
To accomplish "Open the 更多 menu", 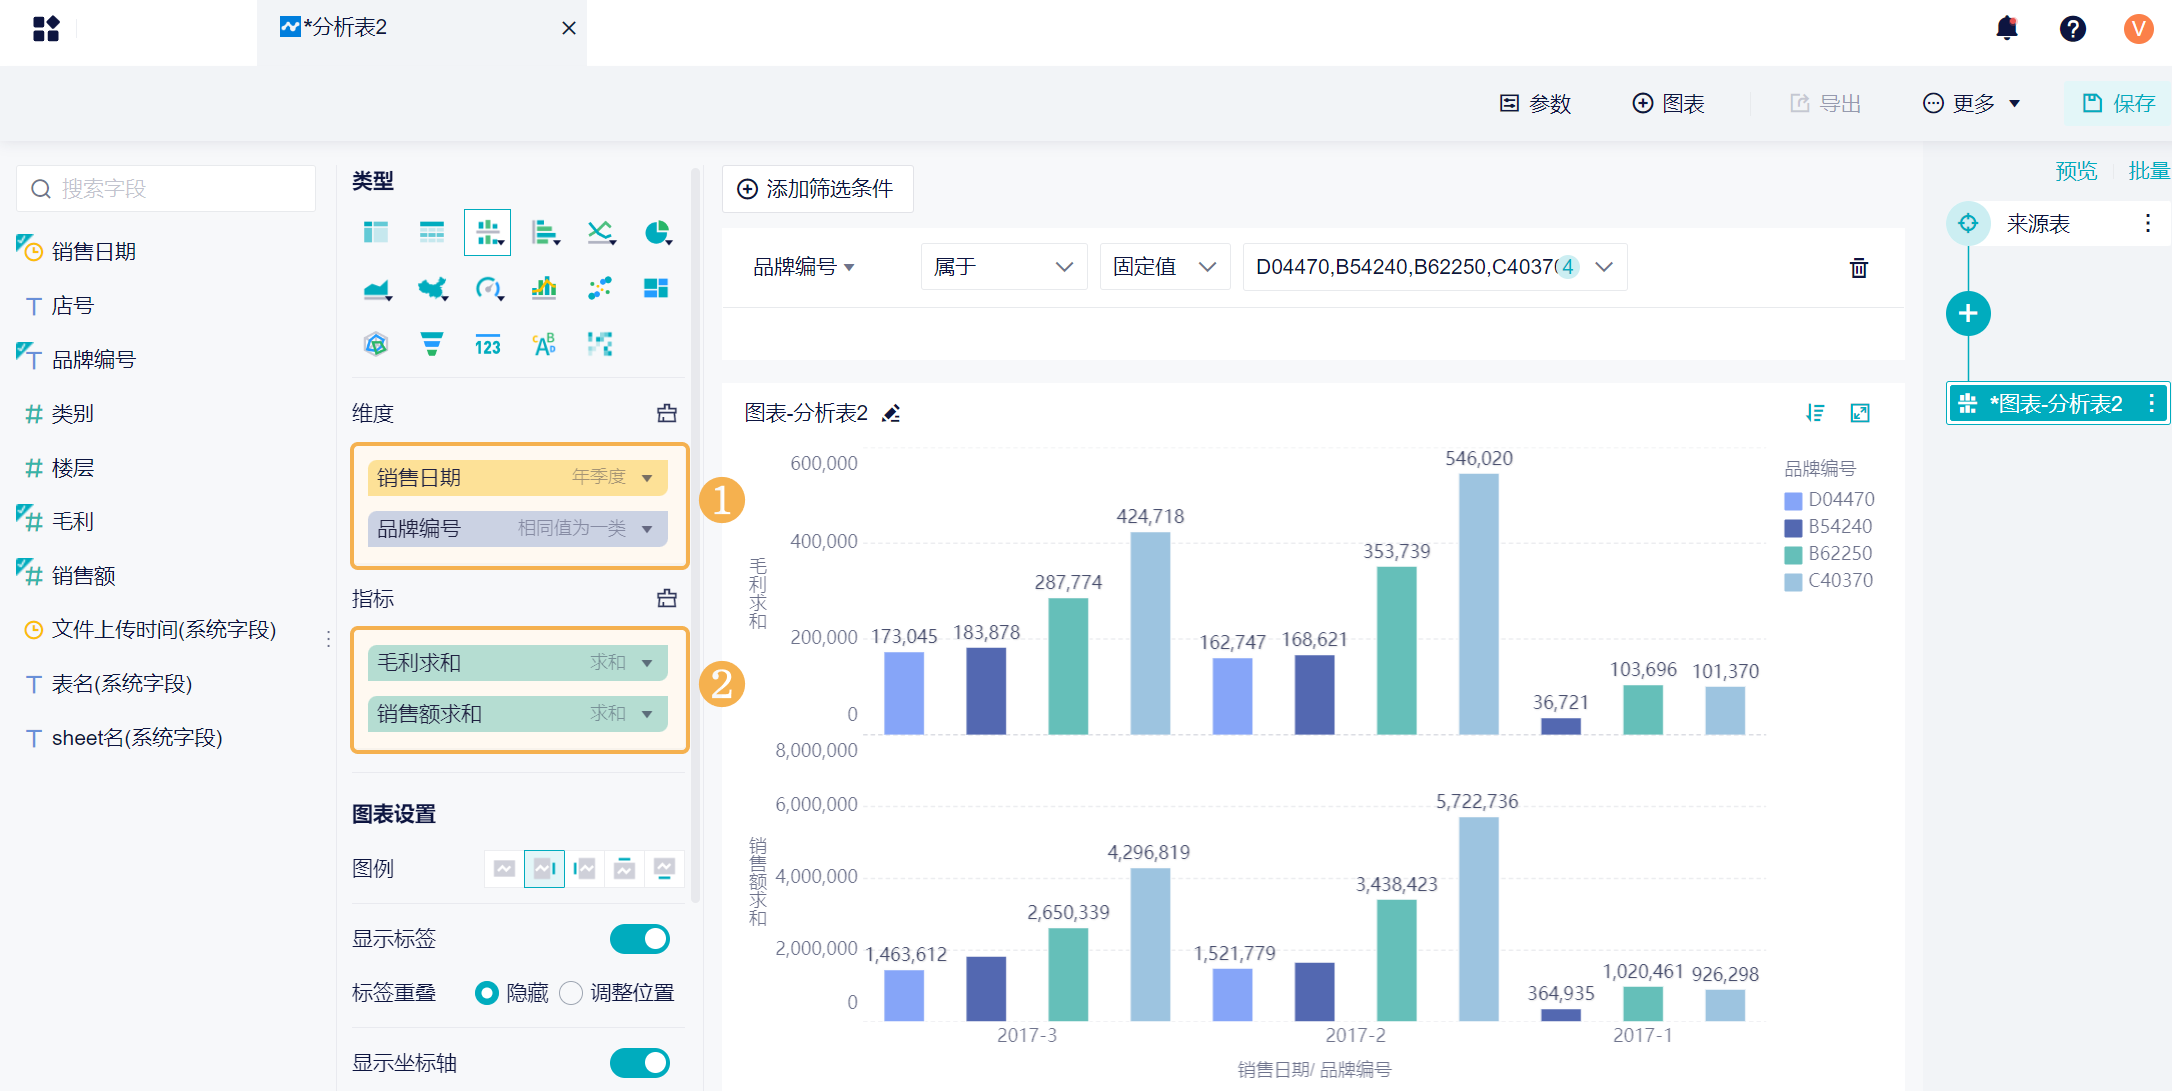I will [x=1972, y=104].
